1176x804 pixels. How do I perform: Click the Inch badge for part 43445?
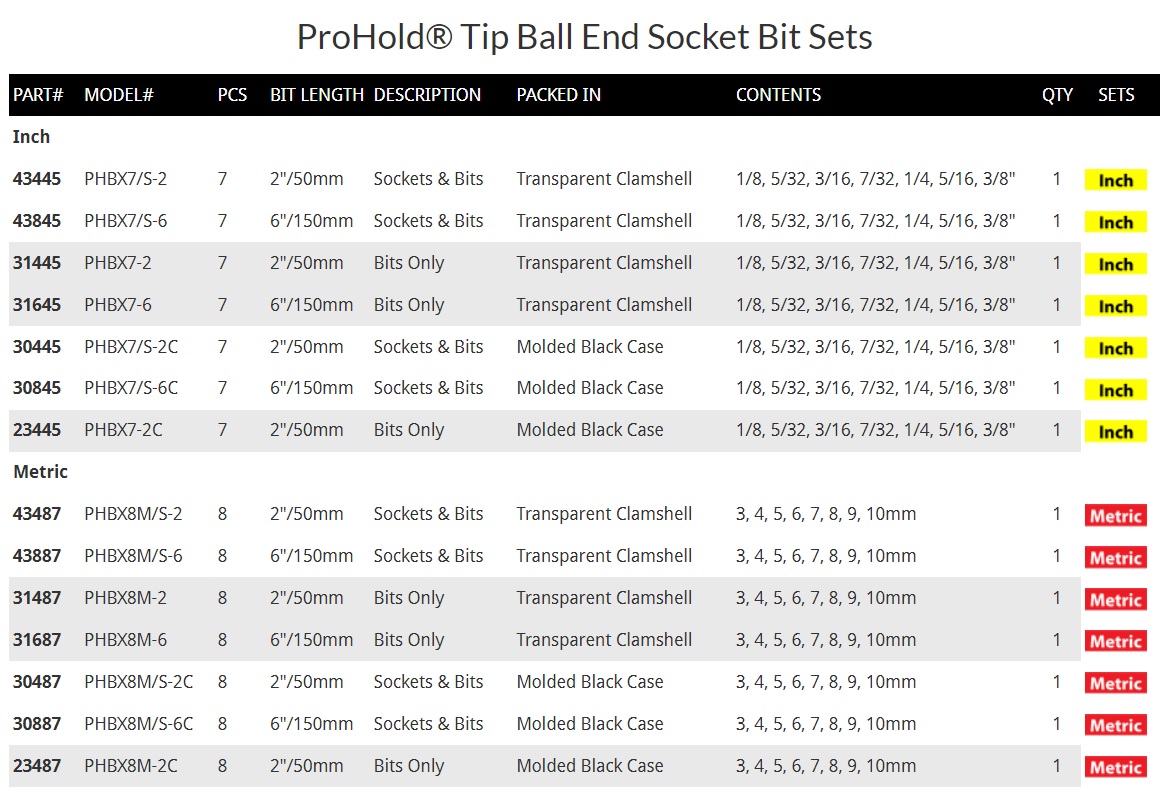[x=1115, y=180]
